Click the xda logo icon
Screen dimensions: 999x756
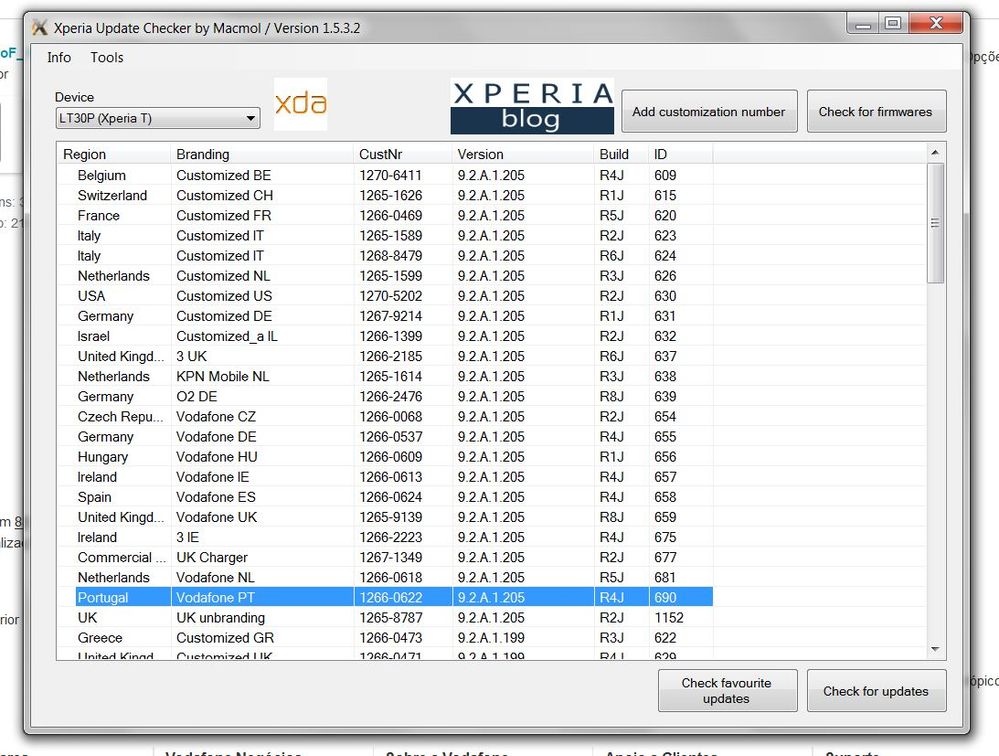pyautogui.click(x=300, y=104)
